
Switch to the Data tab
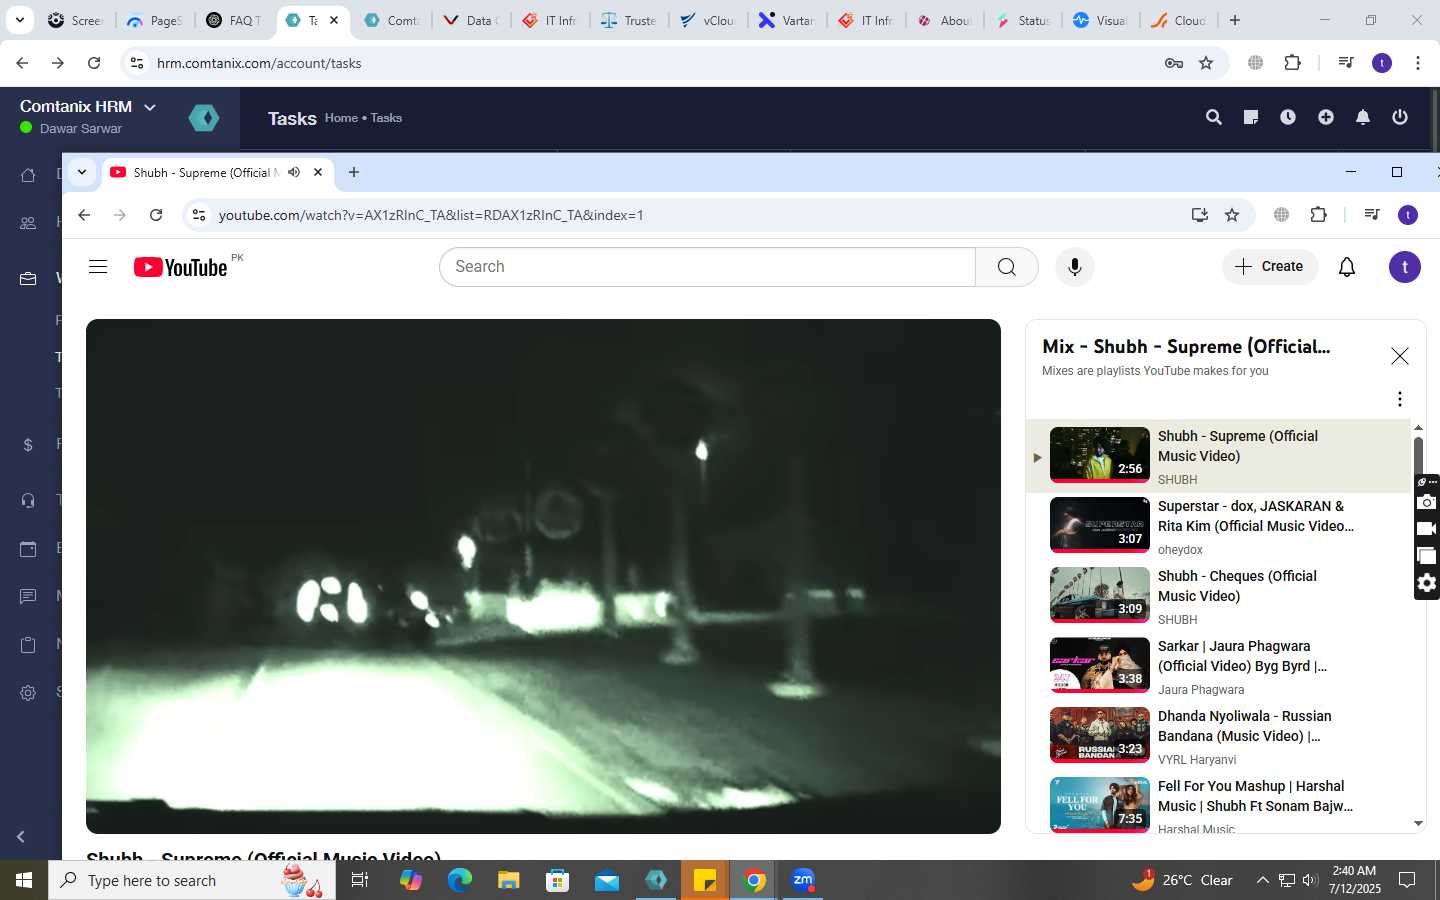pos(471,20)
